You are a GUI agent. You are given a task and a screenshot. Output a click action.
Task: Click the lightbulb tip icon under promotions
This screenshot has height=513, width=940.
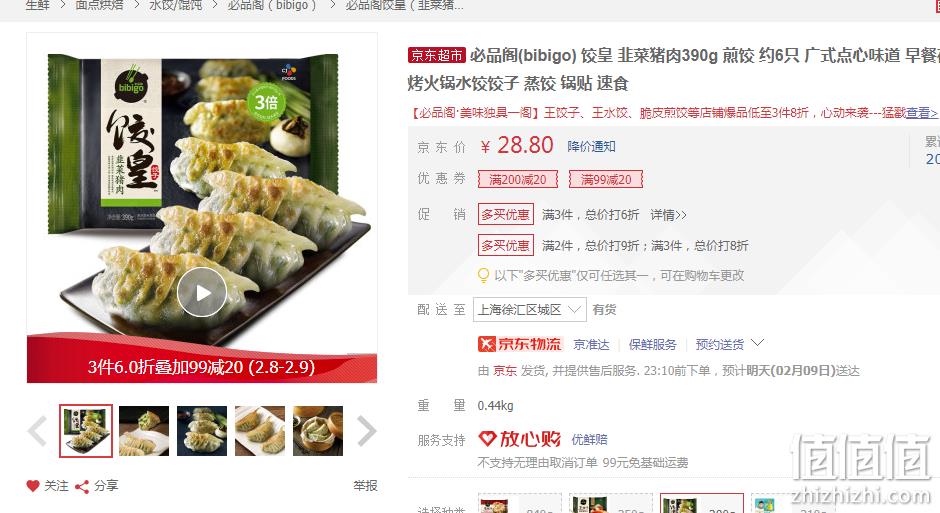click(483, 276)
